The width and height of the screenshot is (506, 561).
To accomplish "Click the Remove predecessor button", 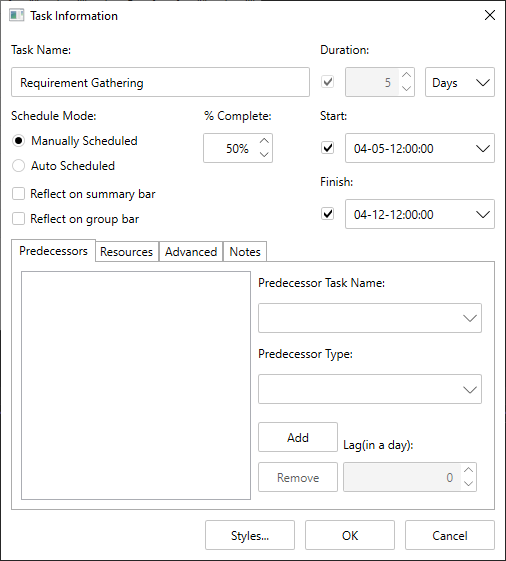I will pyautogui.click(x=298, y=477).
